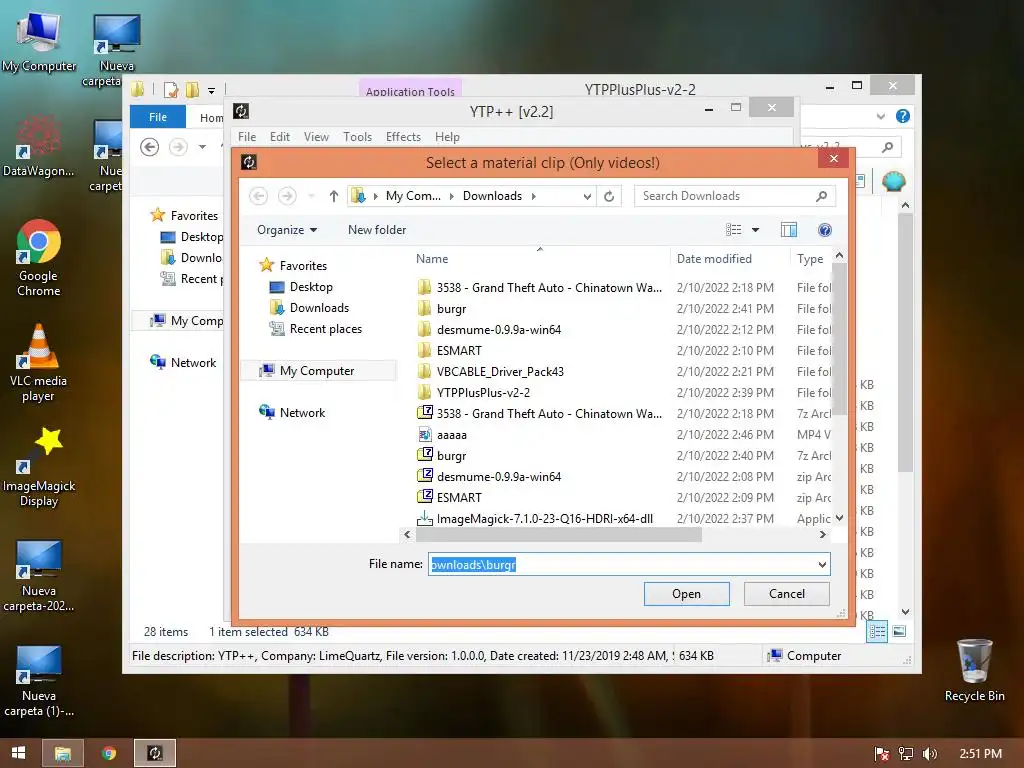Click the File tab in Explorer ribbon
Screen dimensions: 1024x768
(158, 117)
